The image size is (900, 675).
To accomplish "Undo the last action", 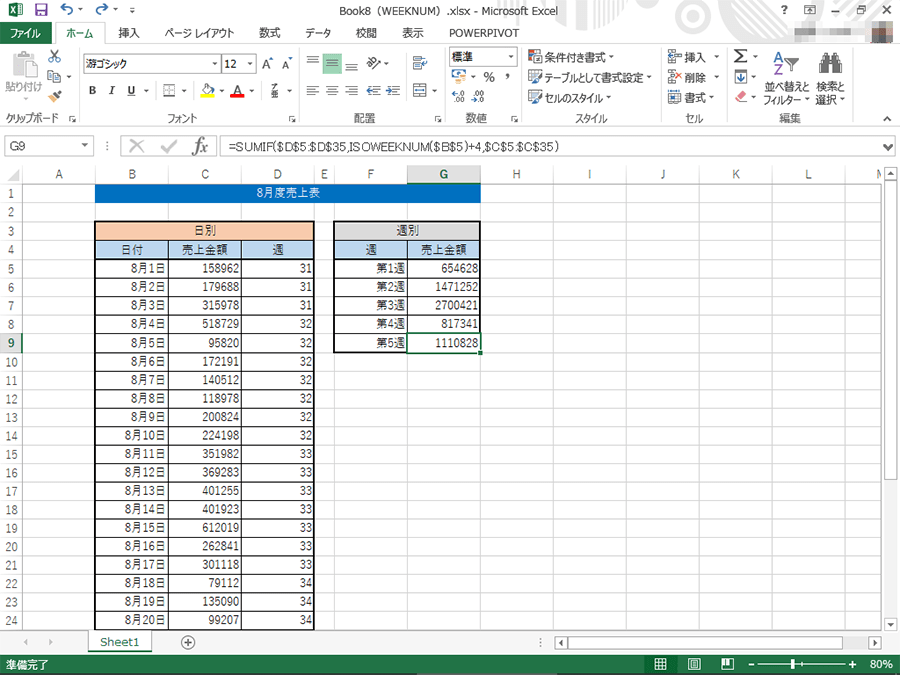I will 67,9.
